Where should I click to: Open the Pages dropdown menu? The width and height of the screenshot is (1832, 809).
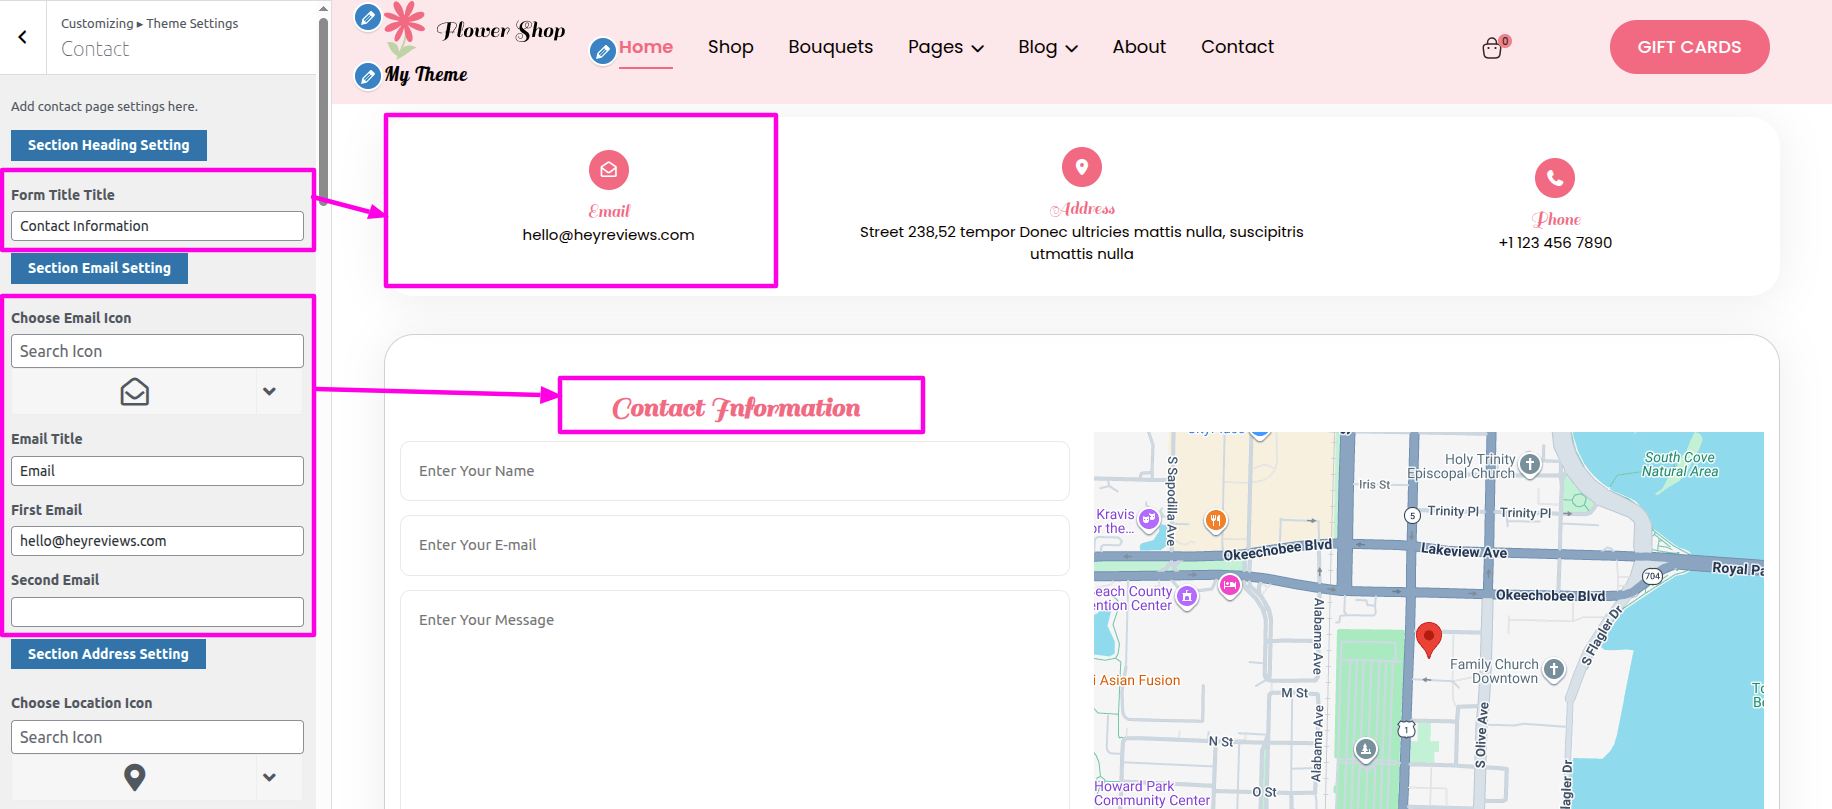click(945, 47)
